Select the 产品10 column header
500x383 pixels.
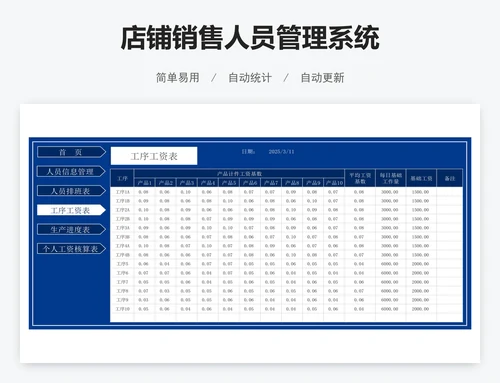coord(334,183)
